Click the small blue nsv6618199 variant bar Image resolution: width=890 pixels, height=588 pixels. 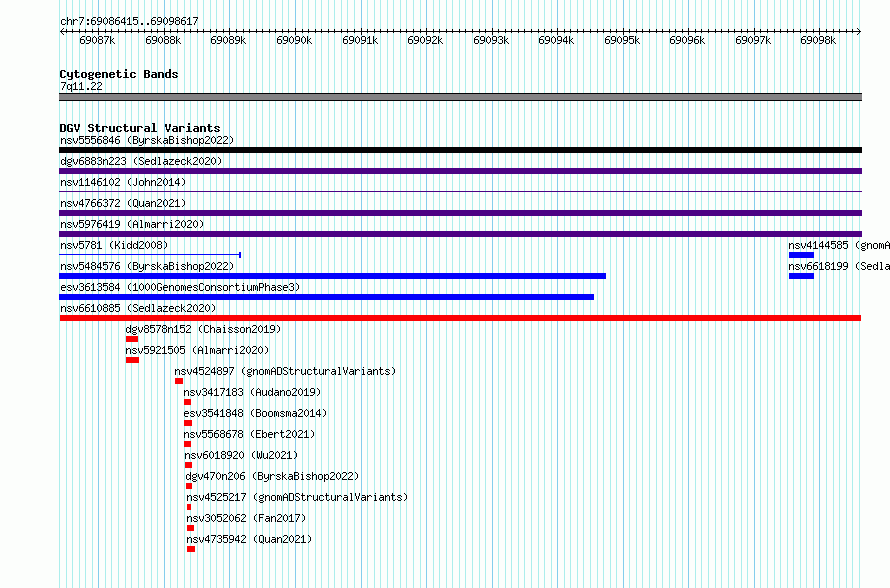[x=801, y=276]
